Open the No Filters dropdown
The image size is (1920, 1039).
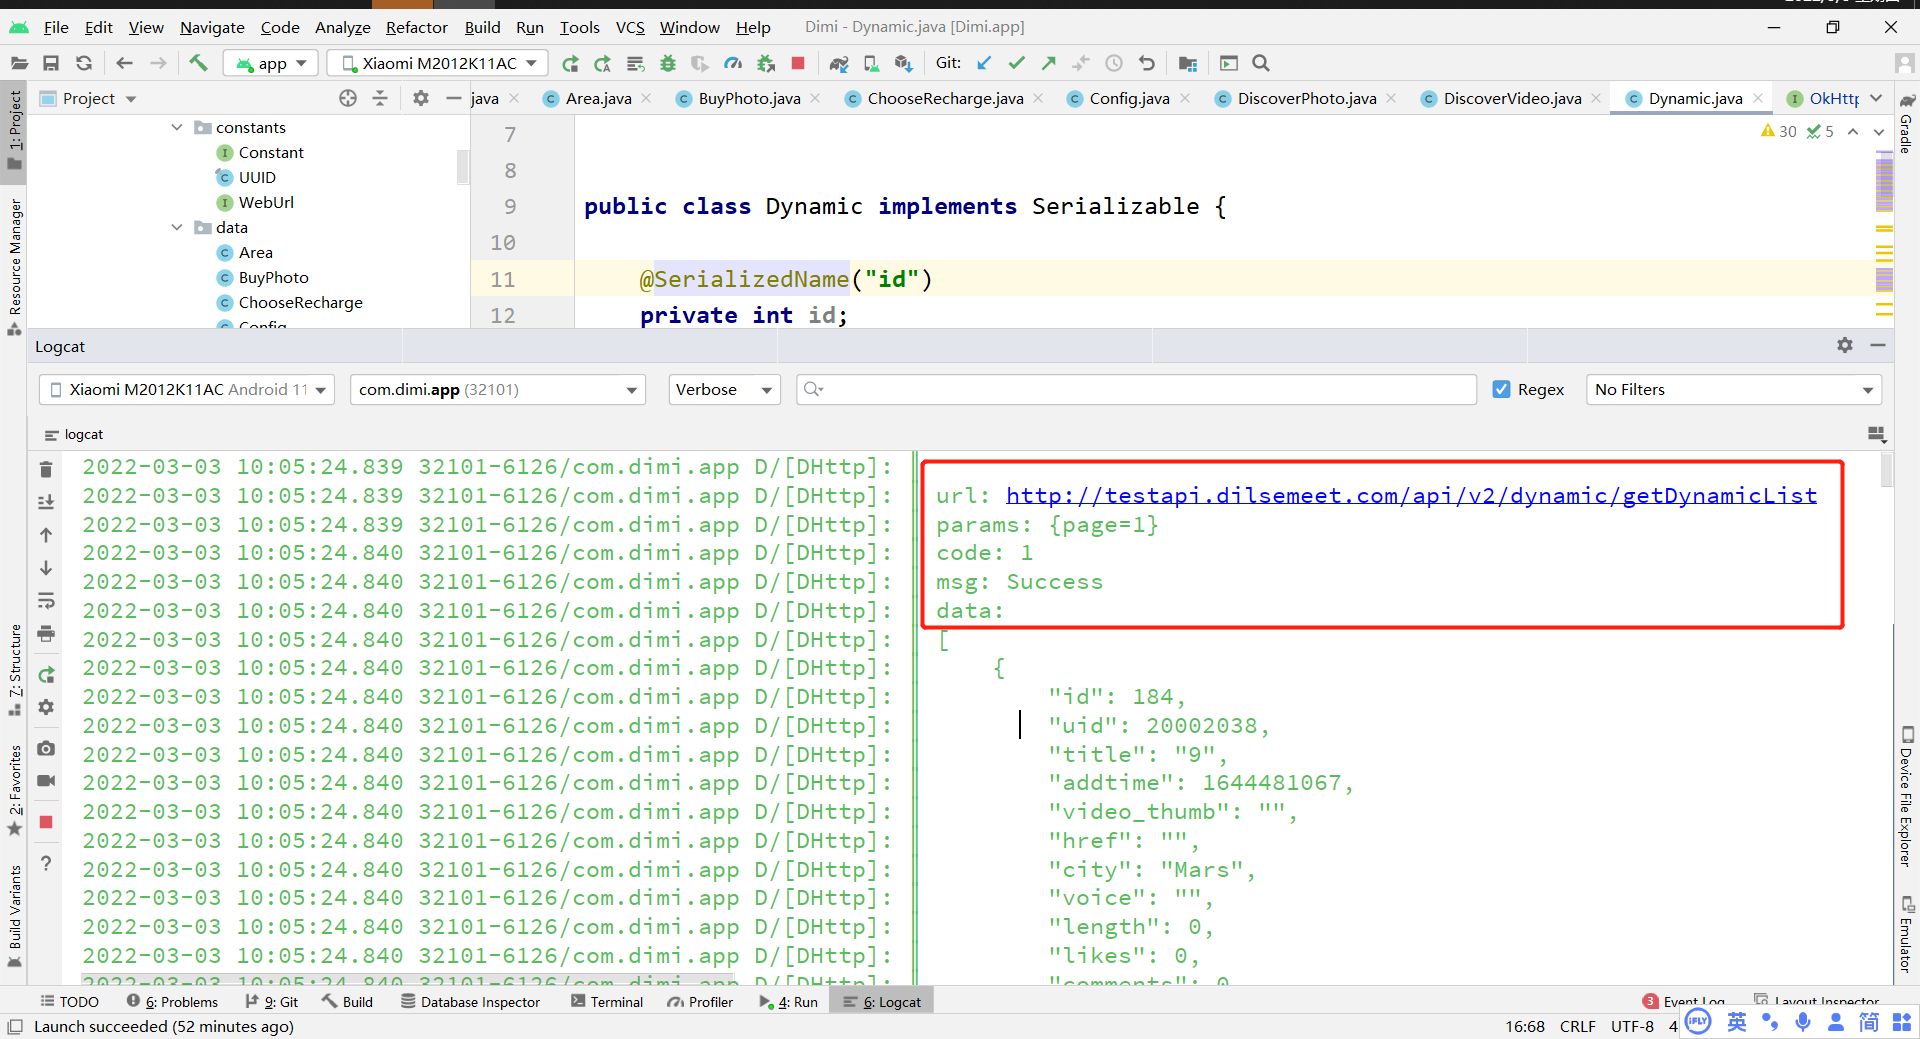click(x=1733, y=389)
